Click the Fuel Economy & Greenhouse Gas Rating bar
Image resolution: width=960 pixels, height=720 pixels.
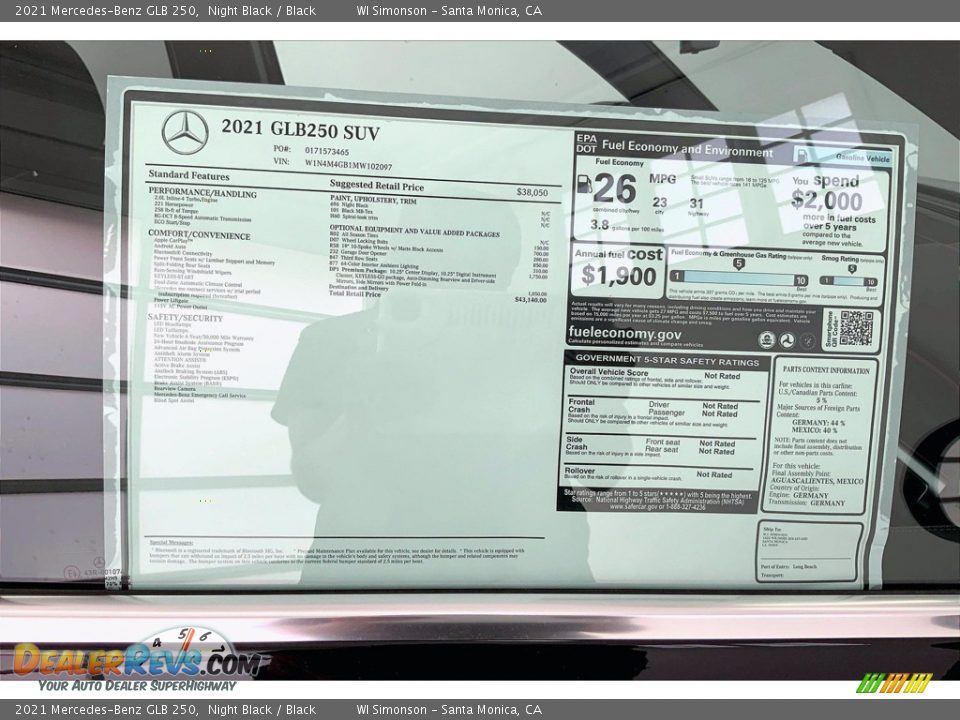click(x=740, y=279)
